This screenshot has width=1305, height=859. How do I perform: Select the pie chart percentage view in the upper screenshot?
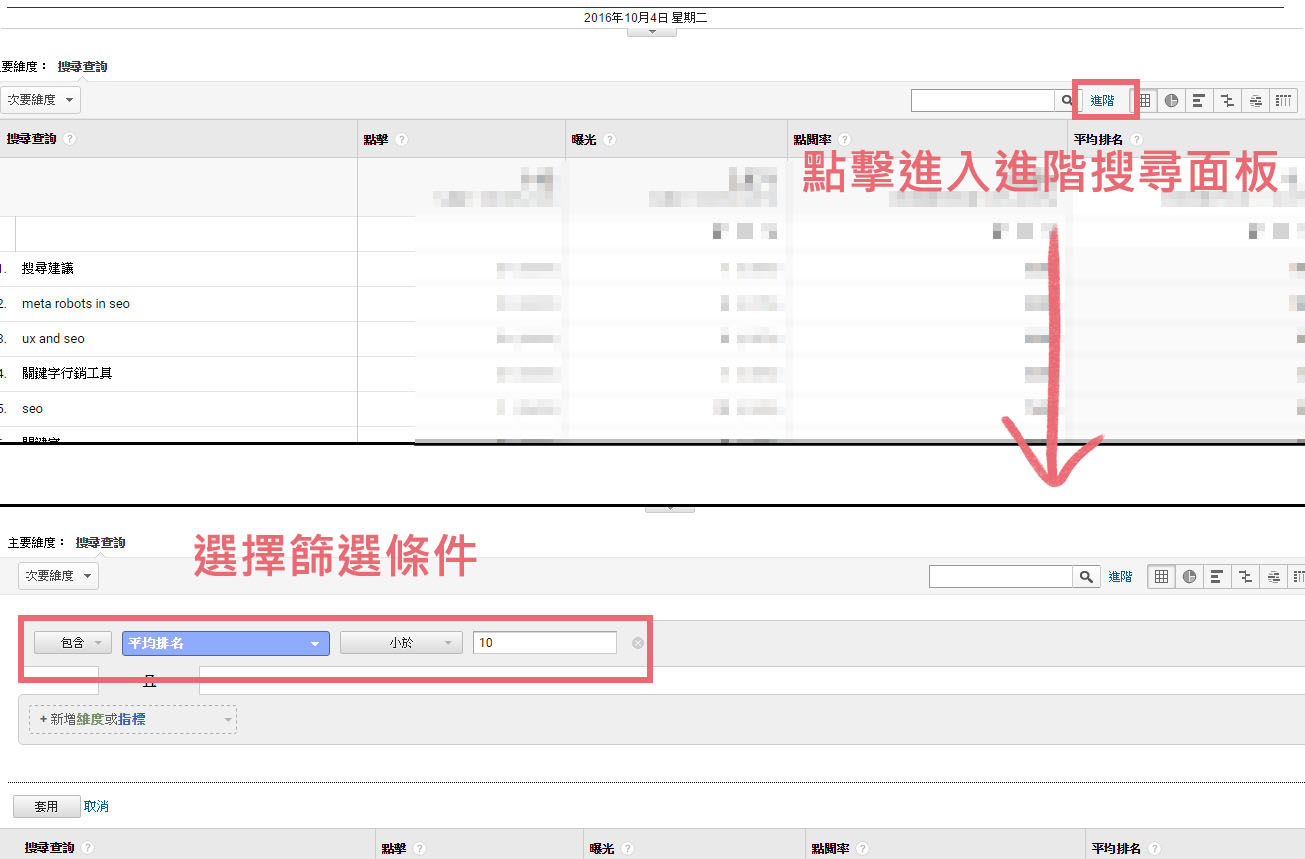pyautogui.click(x=1171, y=100)
